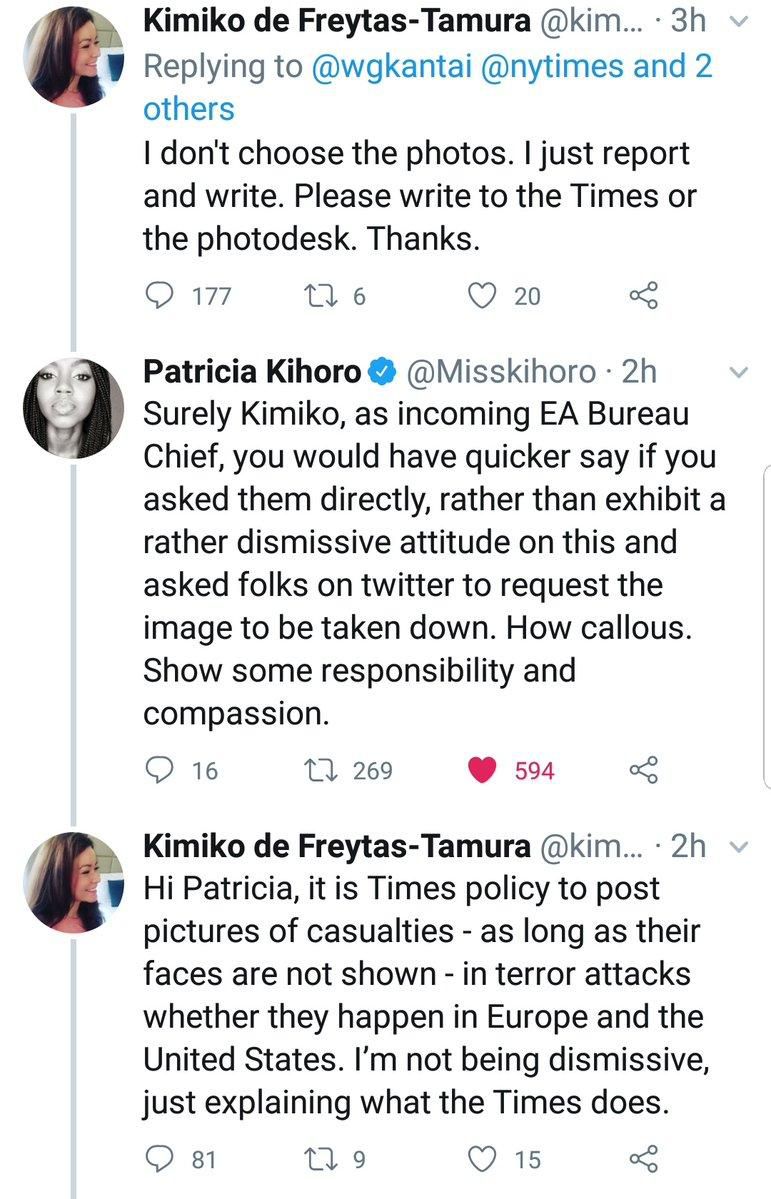The image size is (771, 1199).
Task: Share Patricia Kihoro's tweet
Action: [x=643, y=770]
